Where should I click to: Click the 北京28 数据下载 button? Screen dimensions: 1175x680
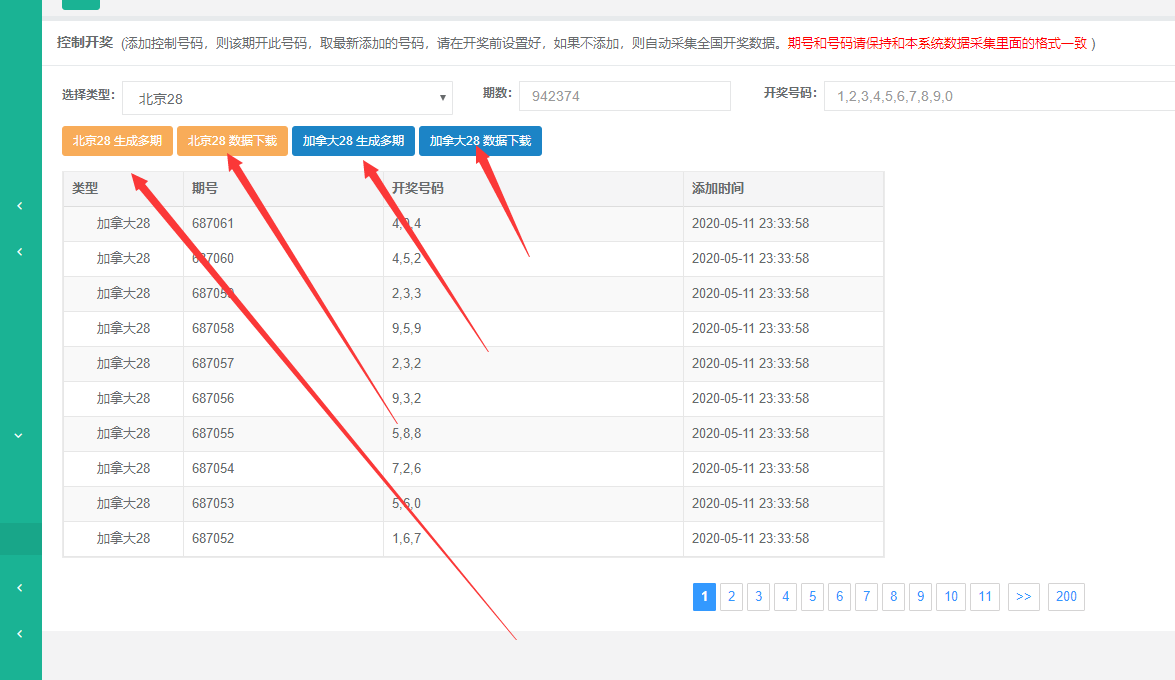[233, 141]
